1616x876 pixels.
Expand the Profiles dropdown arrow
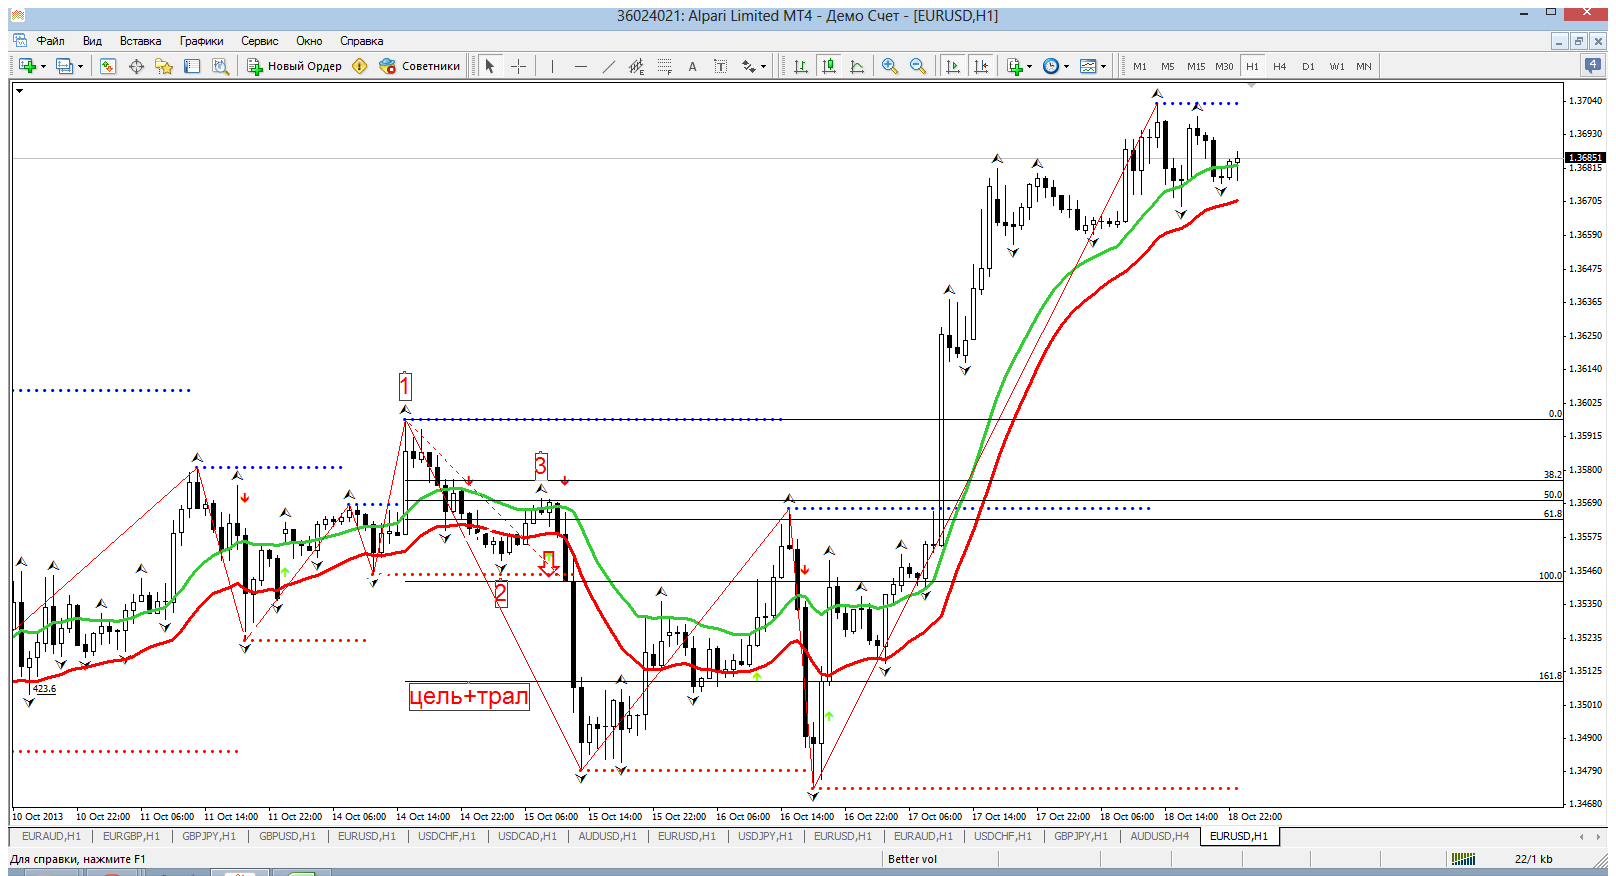tap(80, 66)
